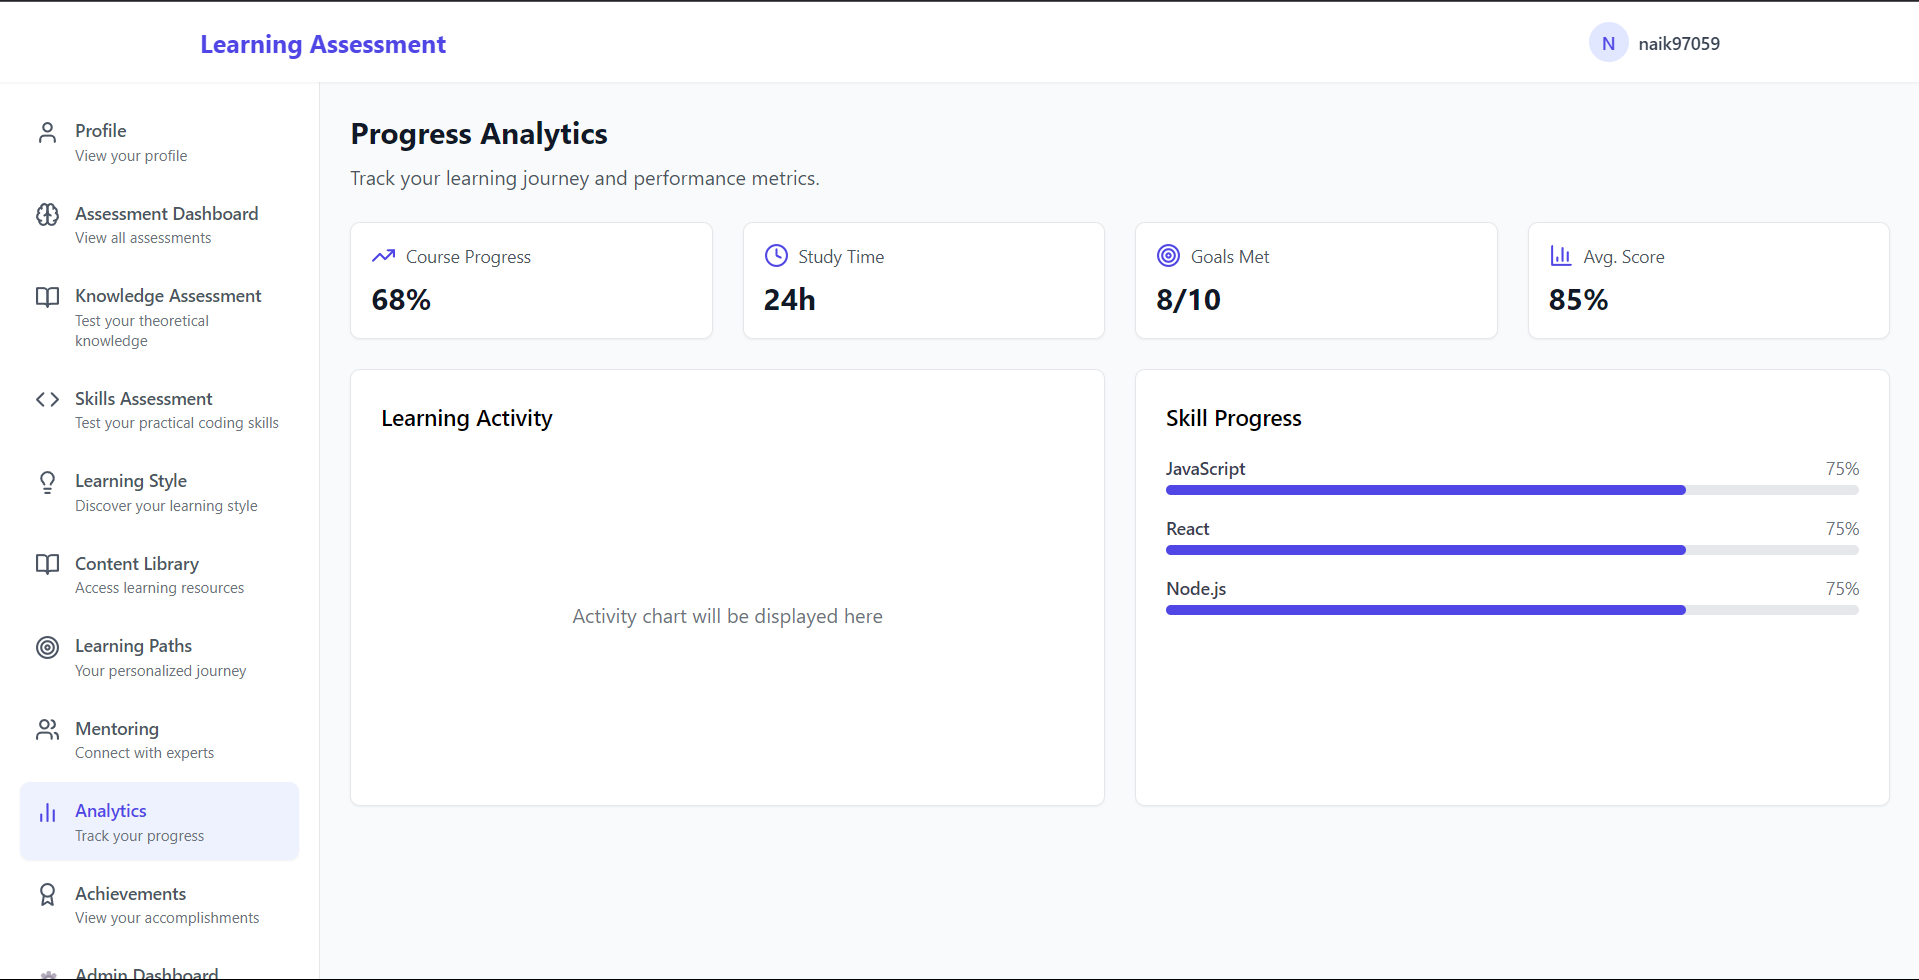Screen dimensions: 1919x980
Task: Click the Node.js skill label
Action: [1196, 589]
